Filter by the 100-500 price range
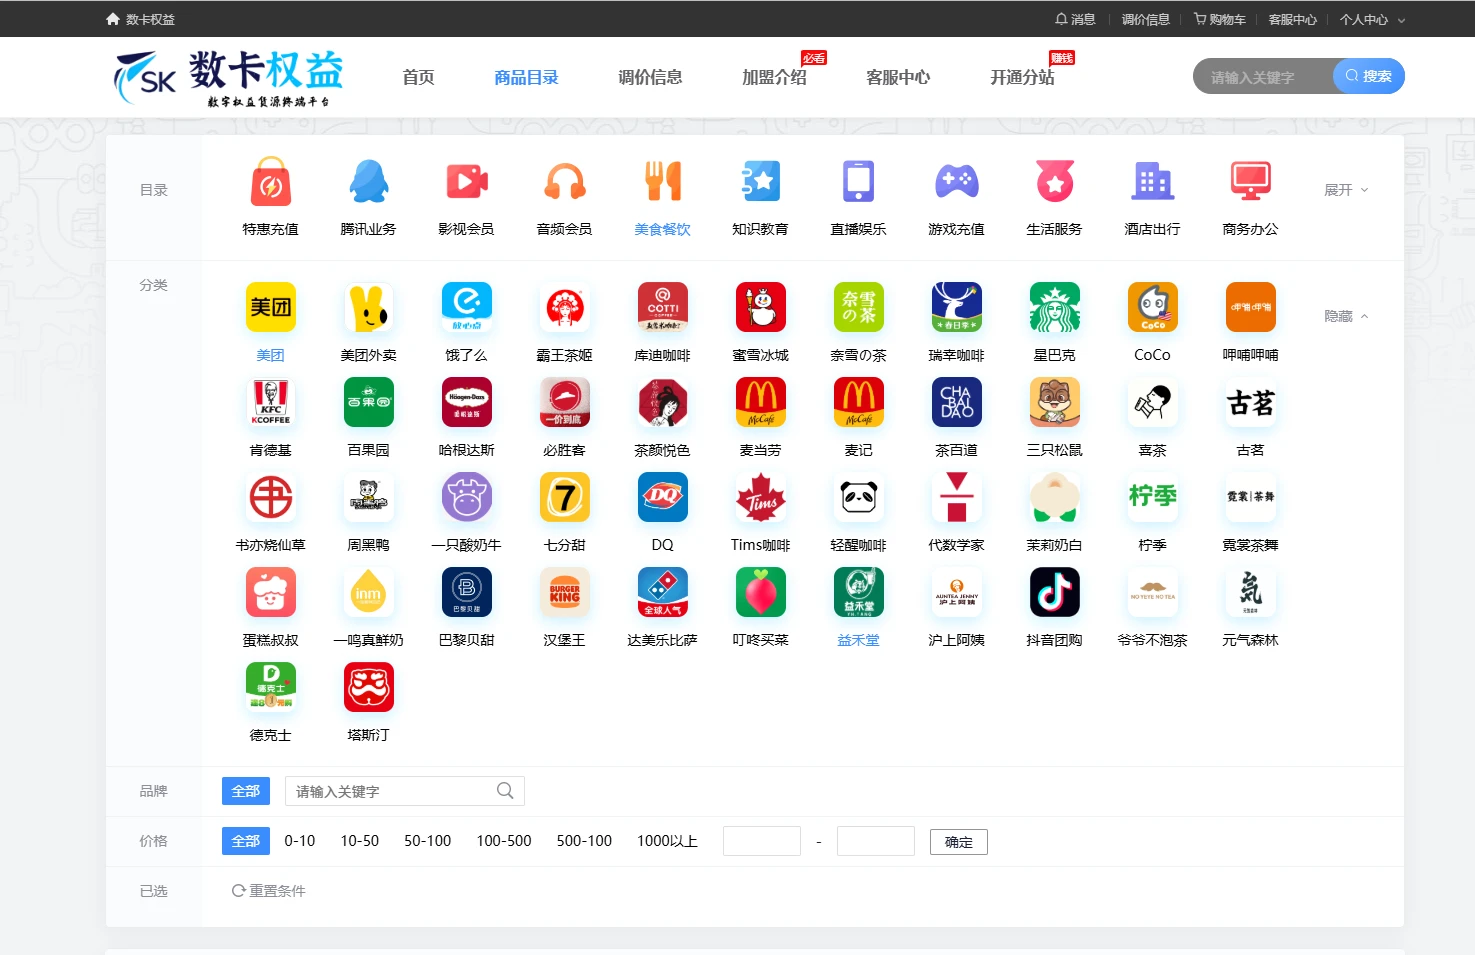Viewport: 1475px width, 955px height. (x=504, y=841)
